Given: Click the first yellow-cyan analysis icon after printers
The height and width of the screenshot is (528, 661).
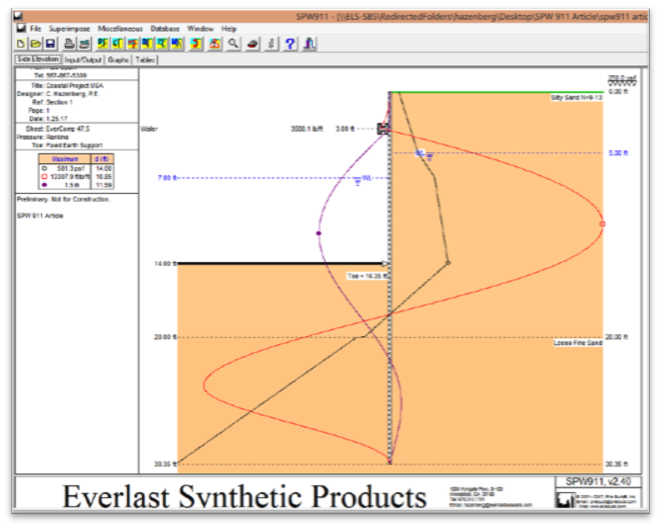Looking at the screenshot, I should [102, 44].
